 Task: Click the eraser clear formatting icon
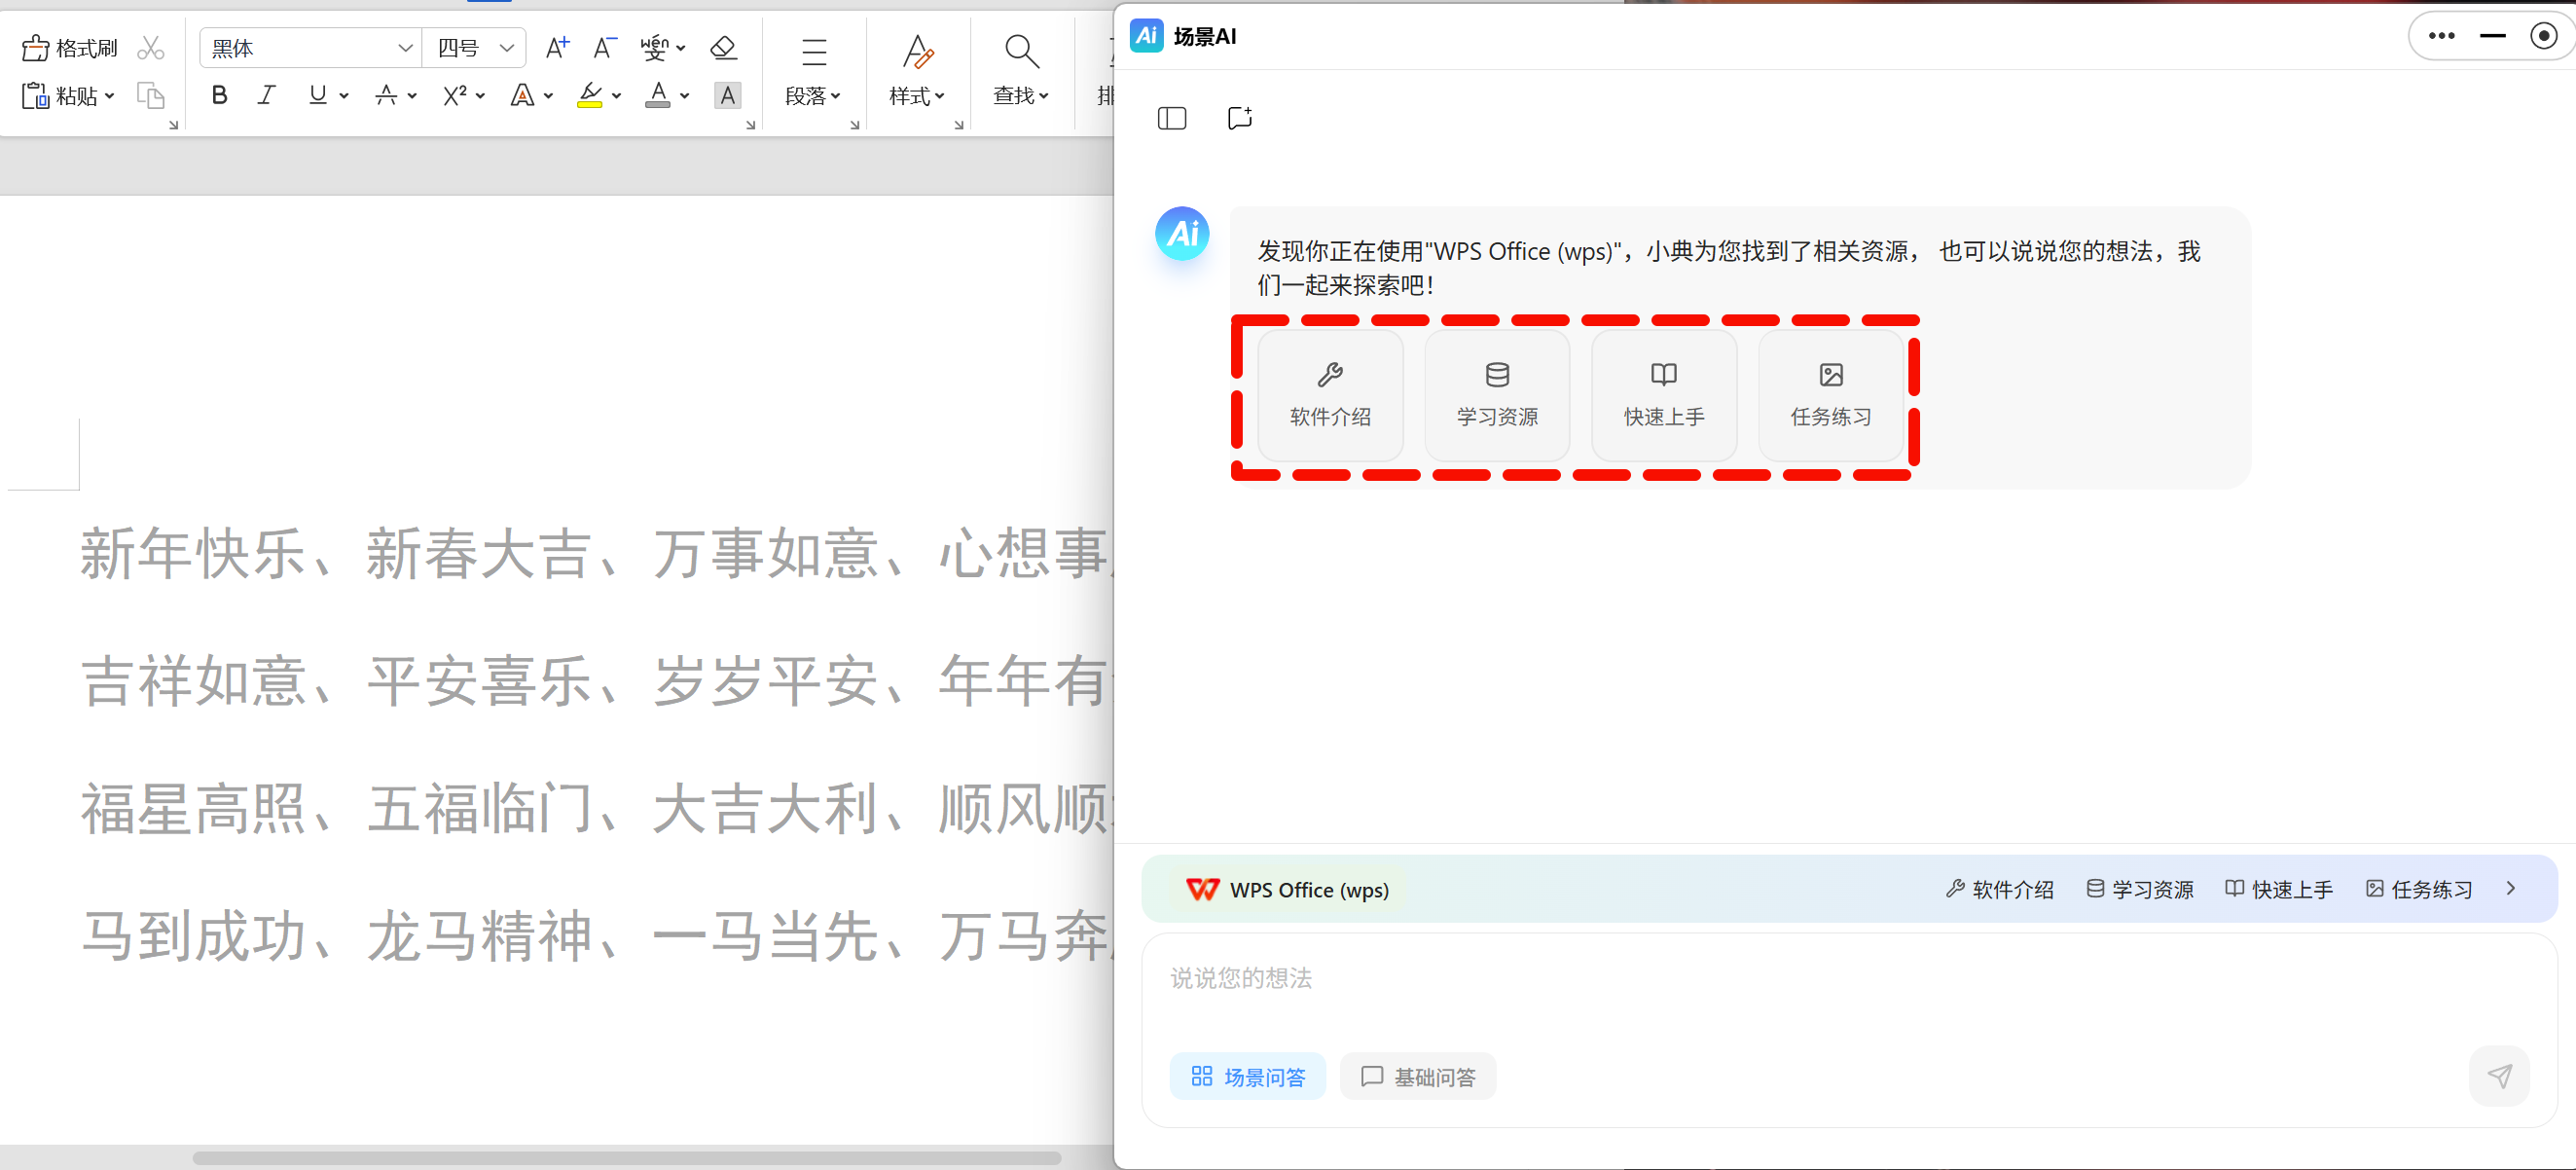[723, 48]
